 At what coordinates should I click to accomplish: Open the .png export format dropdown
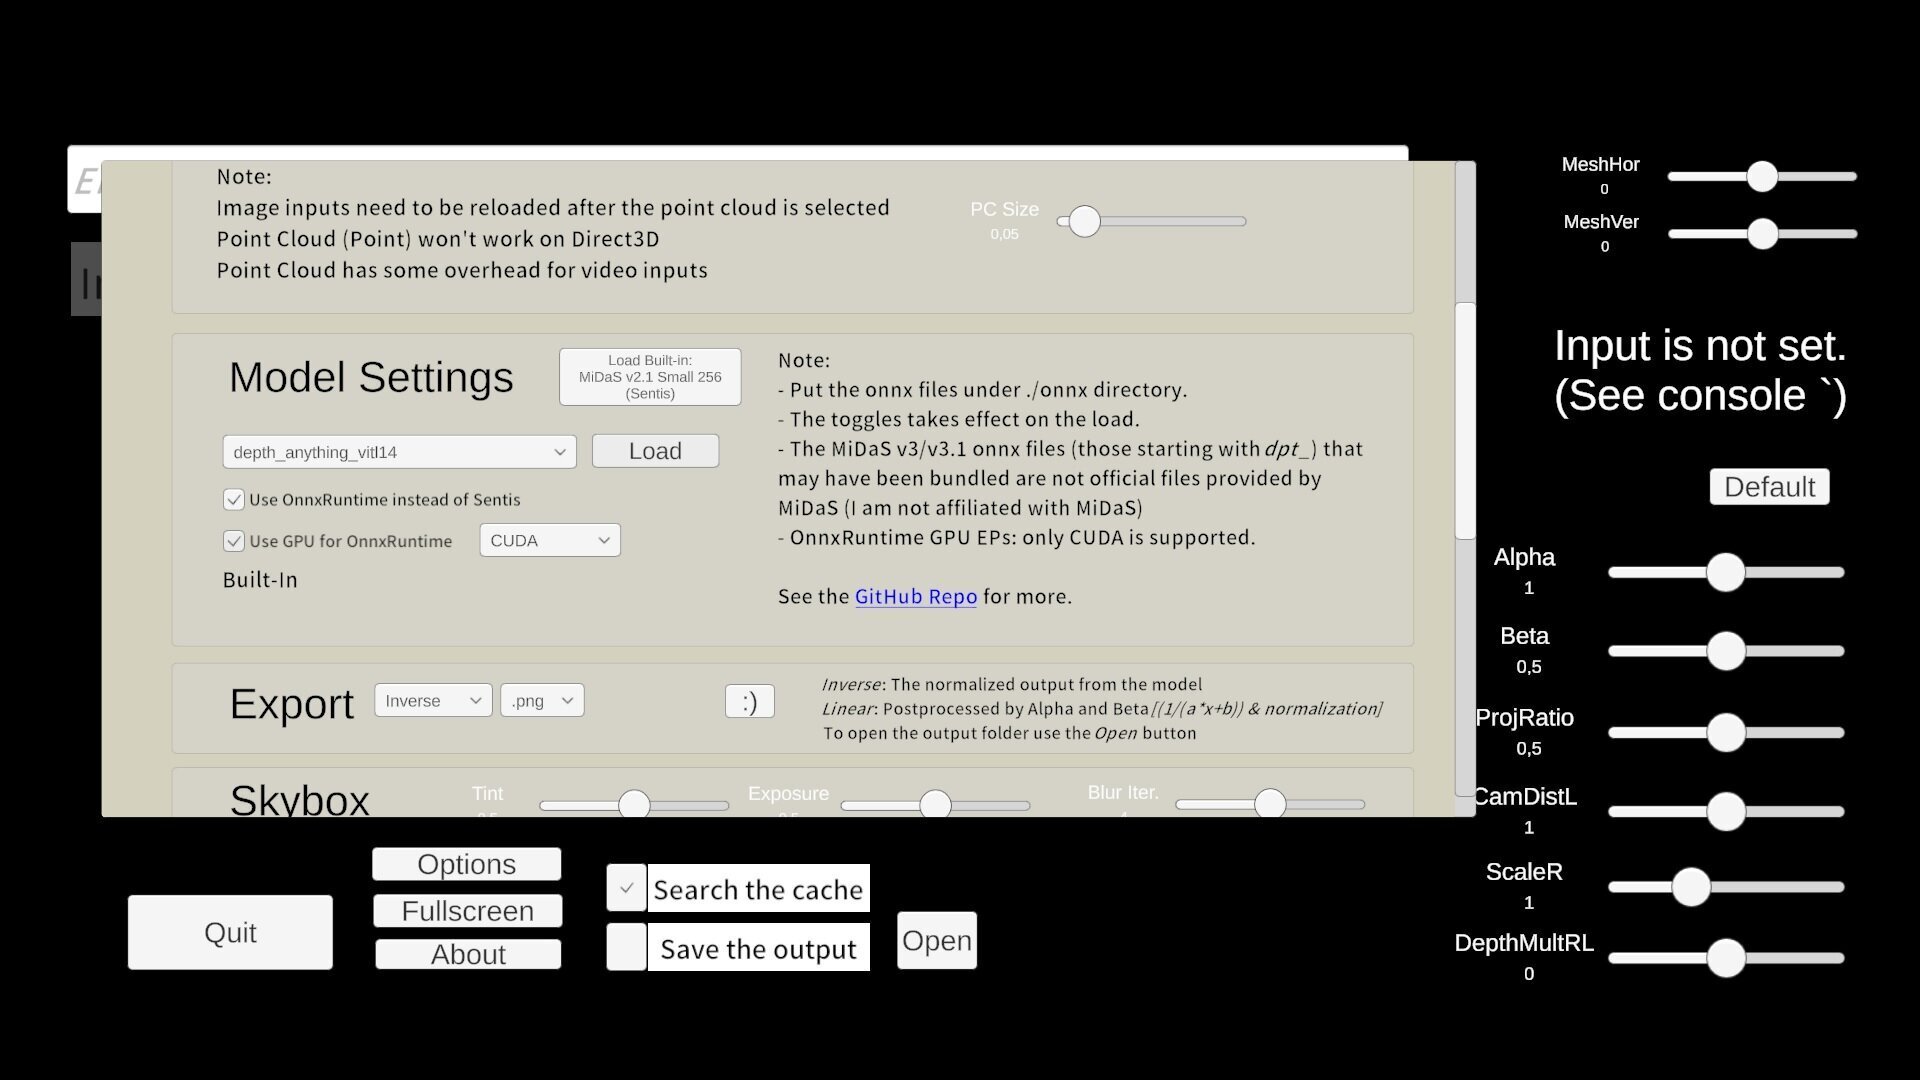(x=542, y=701)
